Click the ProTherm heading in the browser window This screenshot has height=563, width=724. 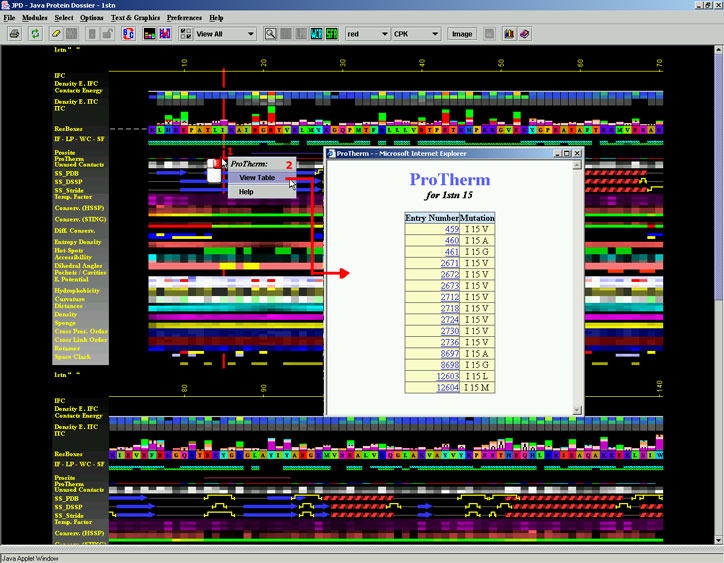tap(450, 180)
